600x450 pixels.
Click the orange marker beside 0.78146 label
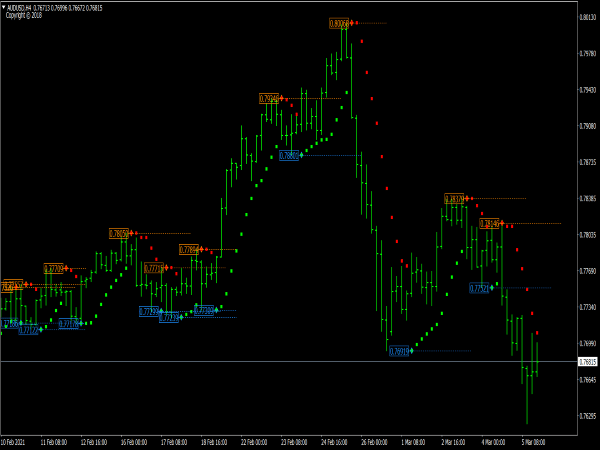tap(502, 223)
